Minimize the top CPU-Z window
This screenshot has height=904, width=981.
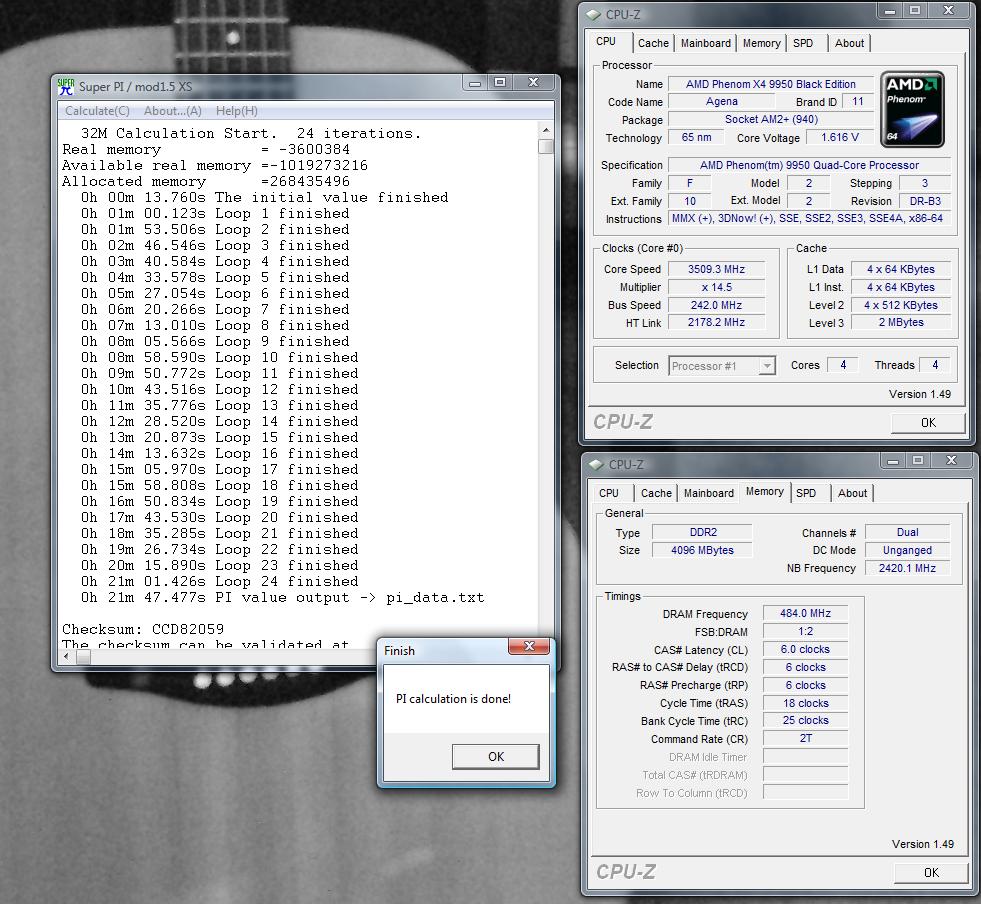[890, 11]
